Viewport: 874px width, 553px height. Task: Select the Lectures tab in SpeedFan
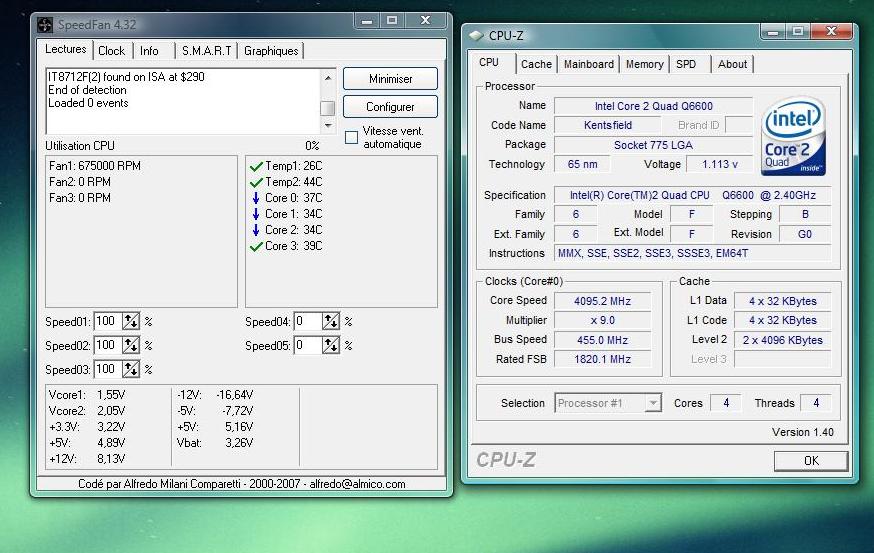pos(65,49)
